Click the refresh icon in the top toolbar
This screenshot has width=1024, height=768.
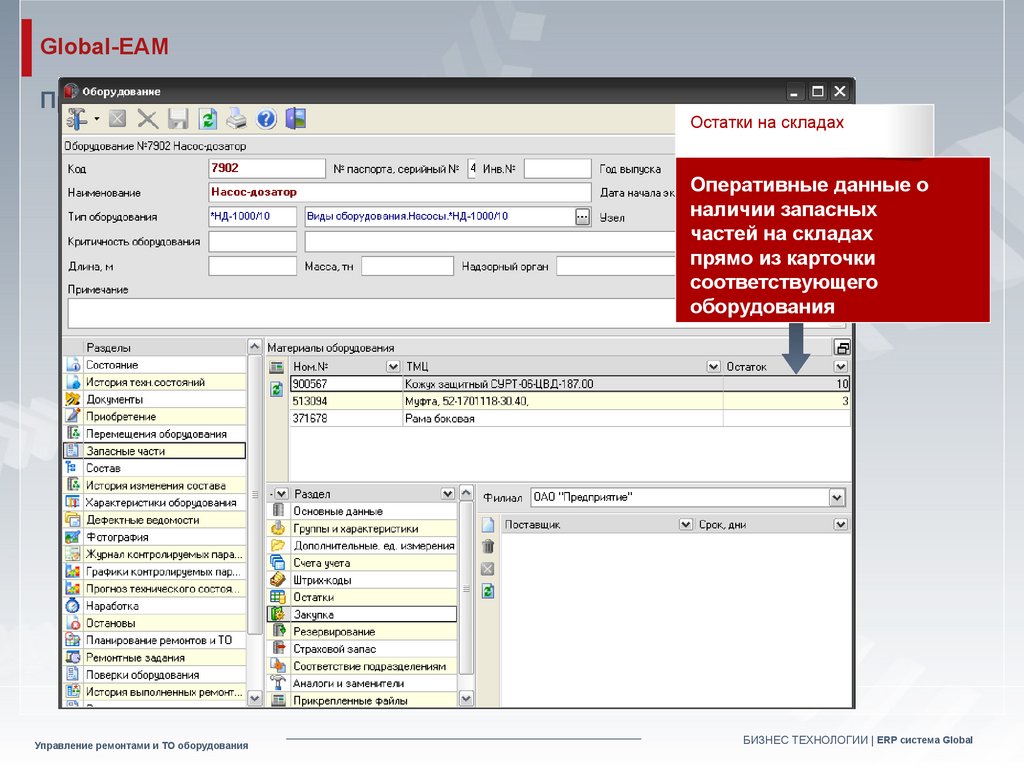pos(207,119)
